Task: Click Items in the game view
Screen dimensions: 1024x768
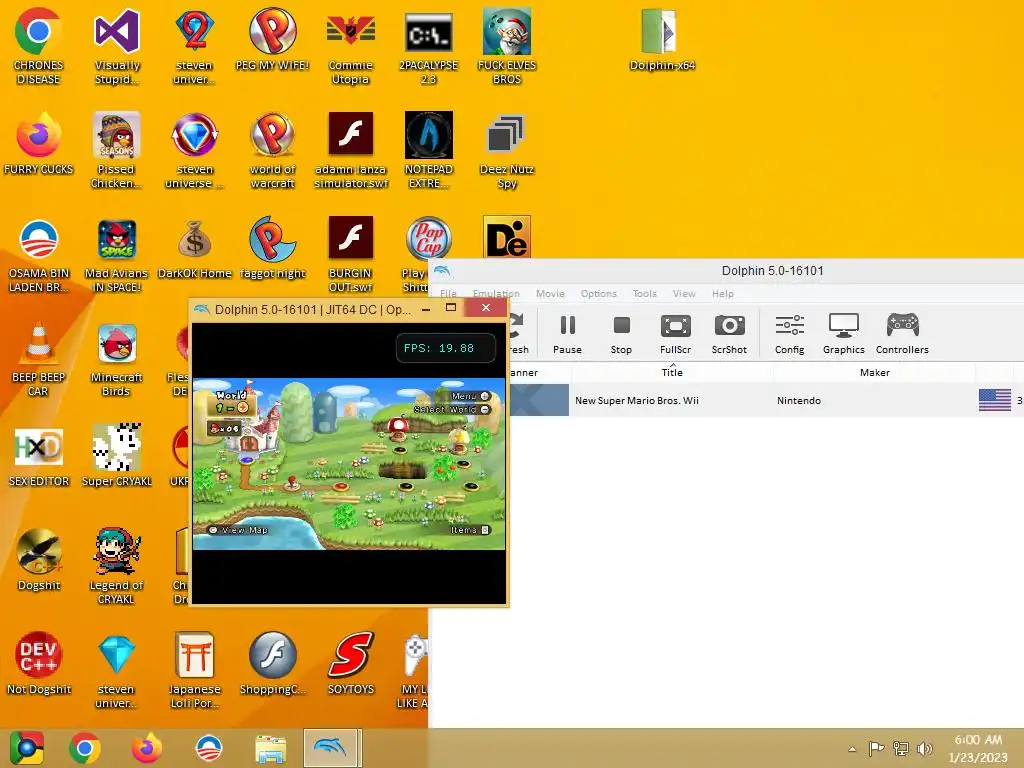Action: (x=470, y=530)
